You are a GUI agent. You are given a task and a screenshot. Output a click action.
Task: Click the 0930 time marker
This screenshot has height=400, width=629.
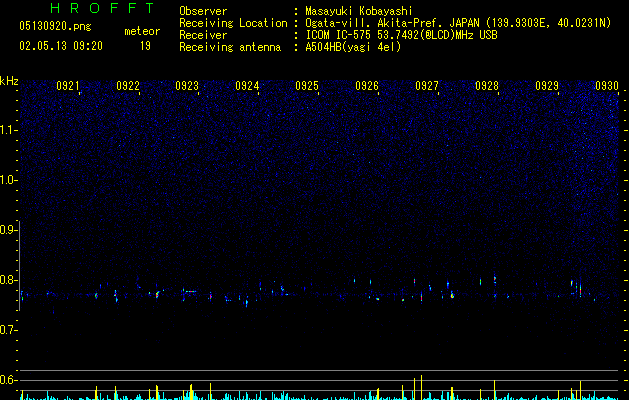pos(607,86)
